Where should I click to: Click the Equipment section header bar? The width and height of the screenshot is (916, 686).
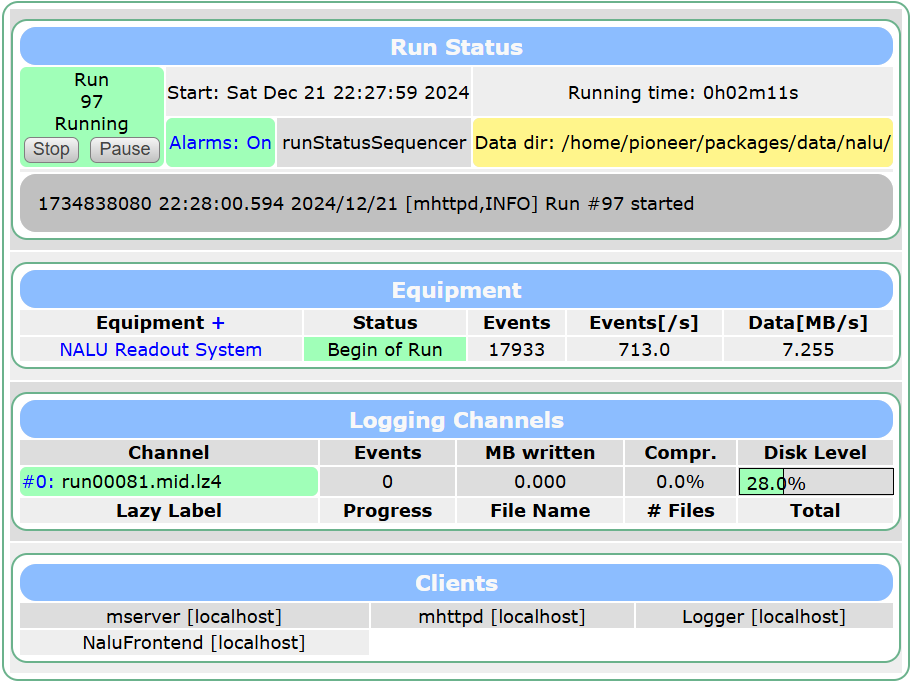pos(456,290)
